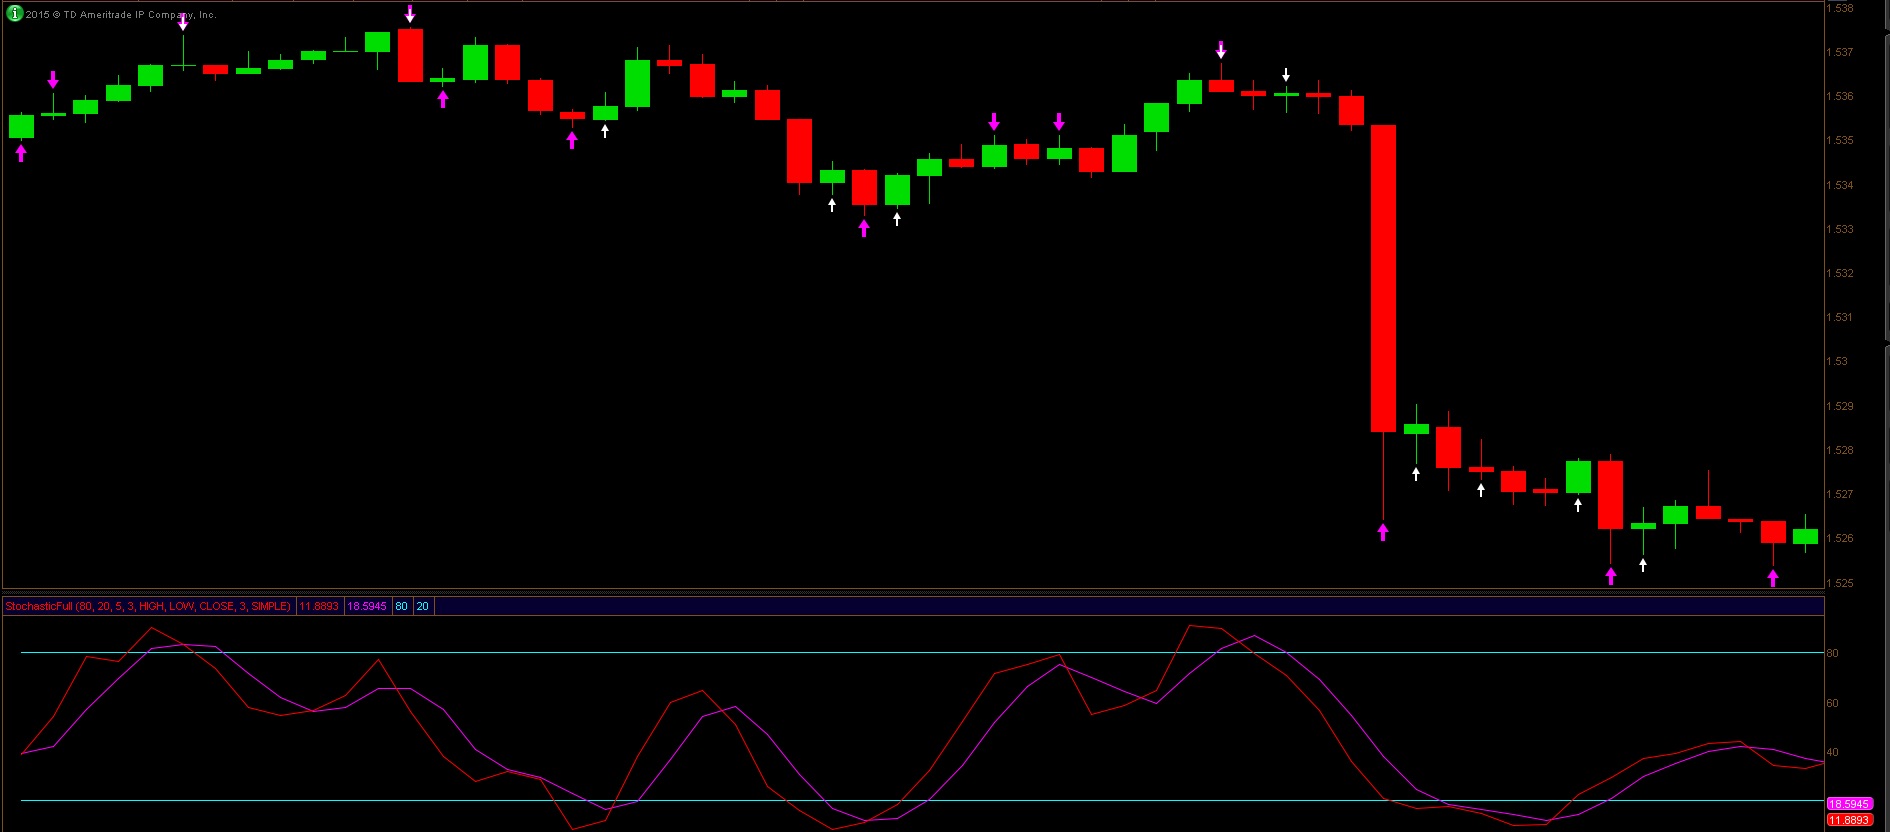Click the 1.53 label on the price axis
Viewport: 1890px width, 832px height.
click(1837, 361)
